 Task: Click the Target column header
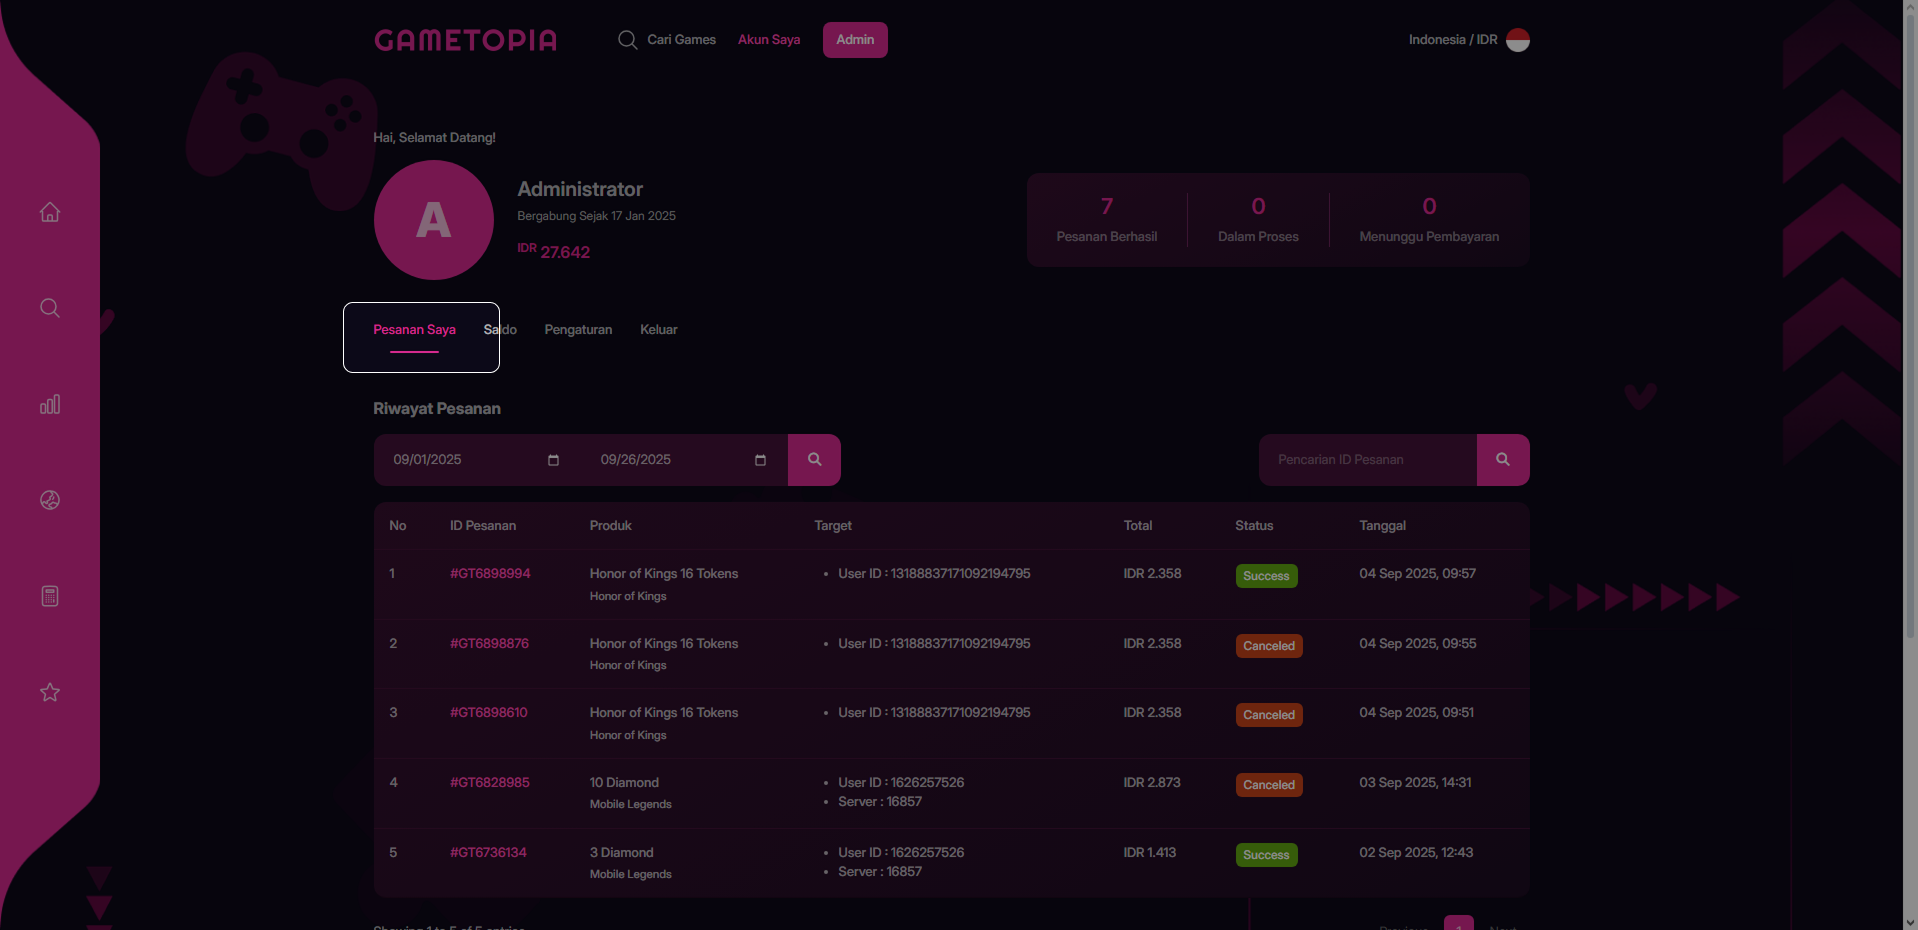833,526
